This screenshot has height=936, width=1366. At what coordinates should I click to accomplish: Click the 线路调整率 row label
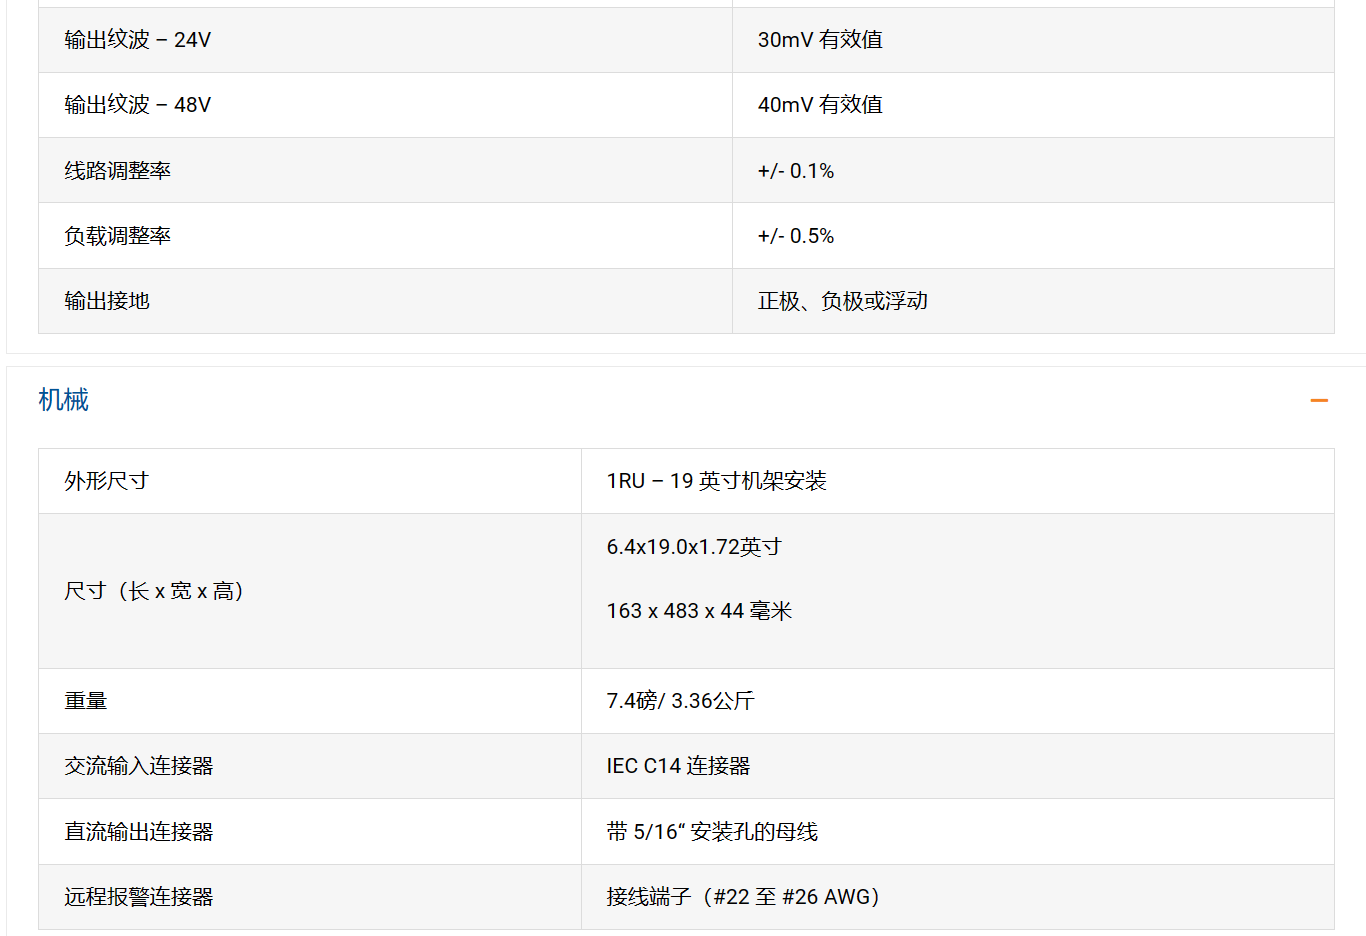(118, 171)
